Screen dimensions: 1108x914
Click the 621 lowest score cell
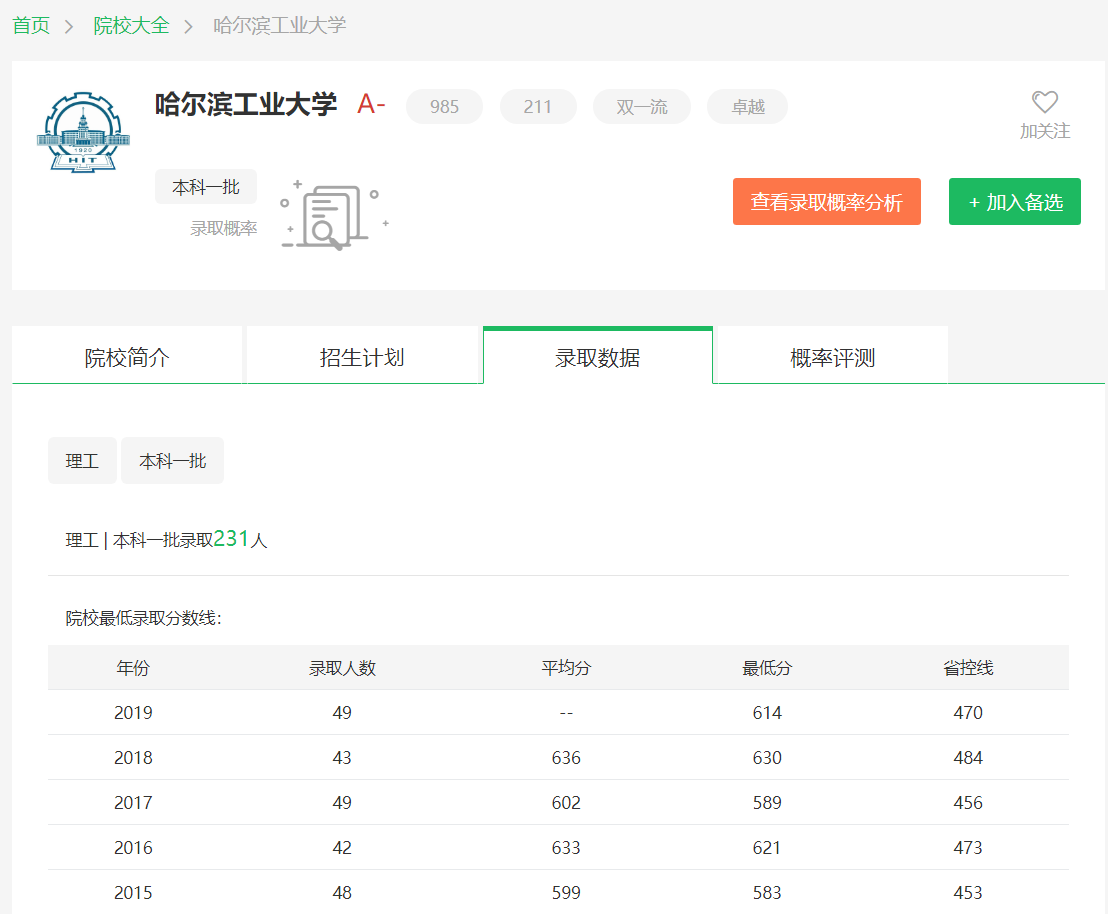click(x=767, y=848)
